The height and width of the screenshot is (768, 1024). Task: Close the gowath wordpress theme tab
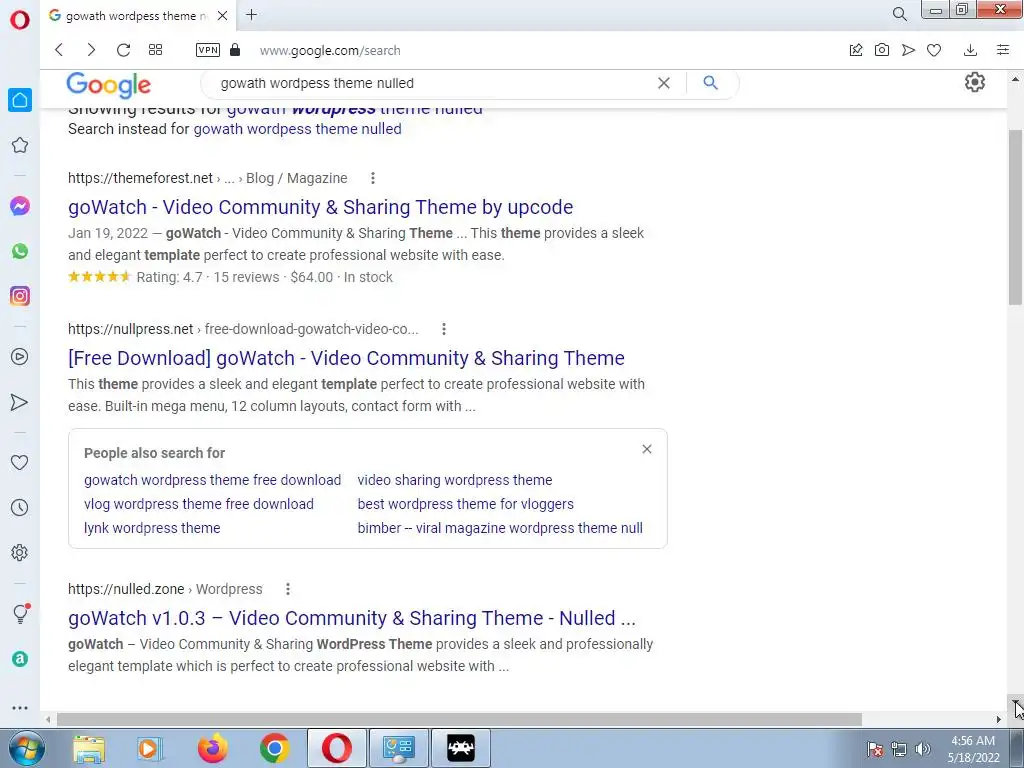pyautogui.click(x=223, y=15)
